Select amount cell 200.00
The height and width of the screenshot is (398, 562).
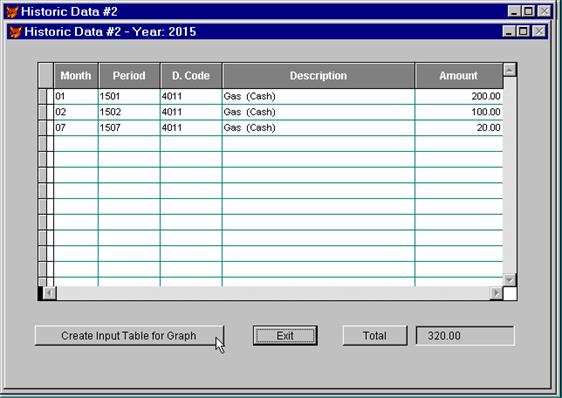[x=459, y=96]
